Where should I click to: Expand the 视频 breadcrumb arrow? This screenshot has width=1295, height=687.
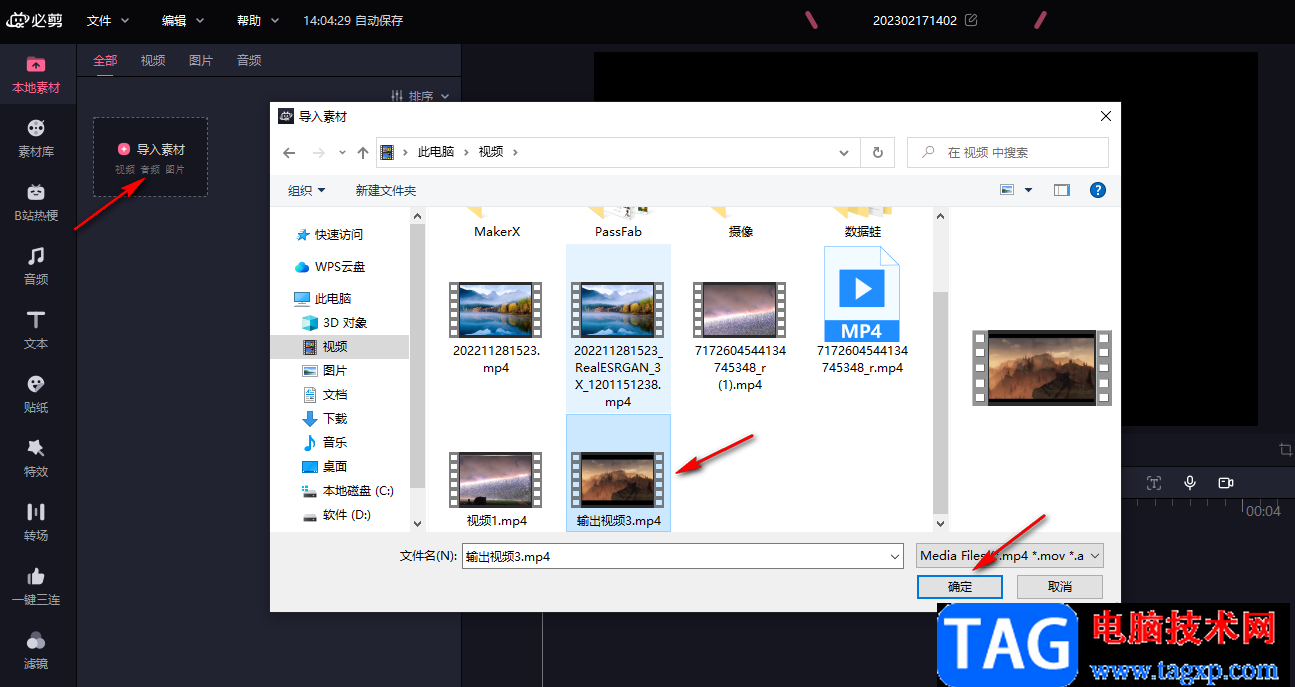(x=515, y=152)
